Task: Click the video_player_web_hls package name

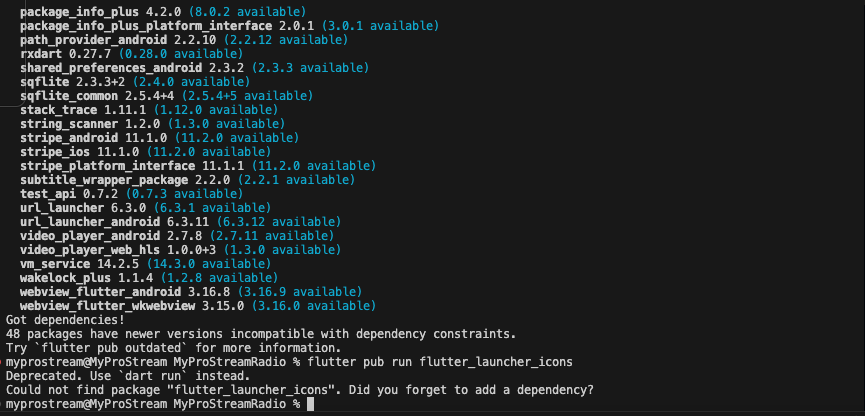Action: [90, 250]
